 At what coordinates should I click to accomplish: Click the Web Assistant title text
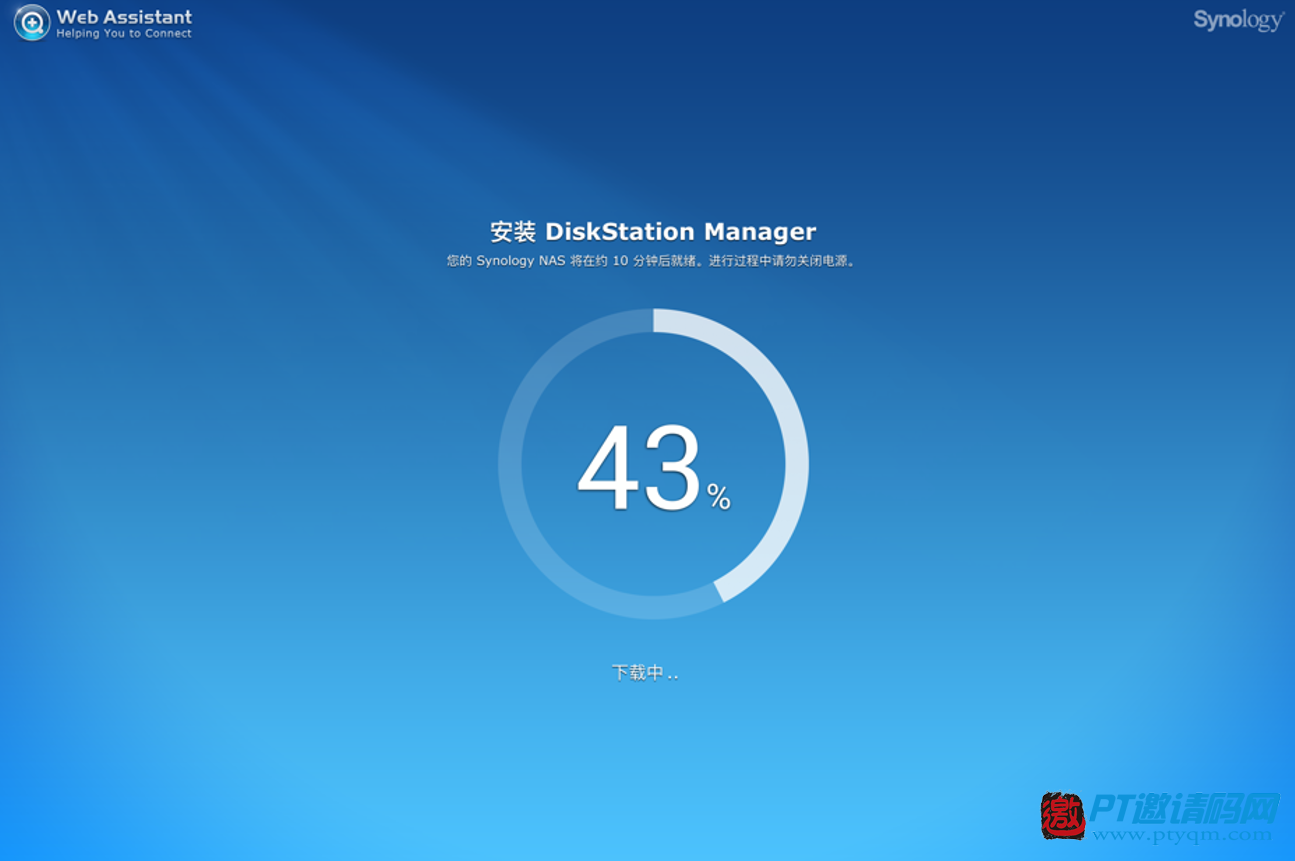pyautogui.click(x=124, y=17)
